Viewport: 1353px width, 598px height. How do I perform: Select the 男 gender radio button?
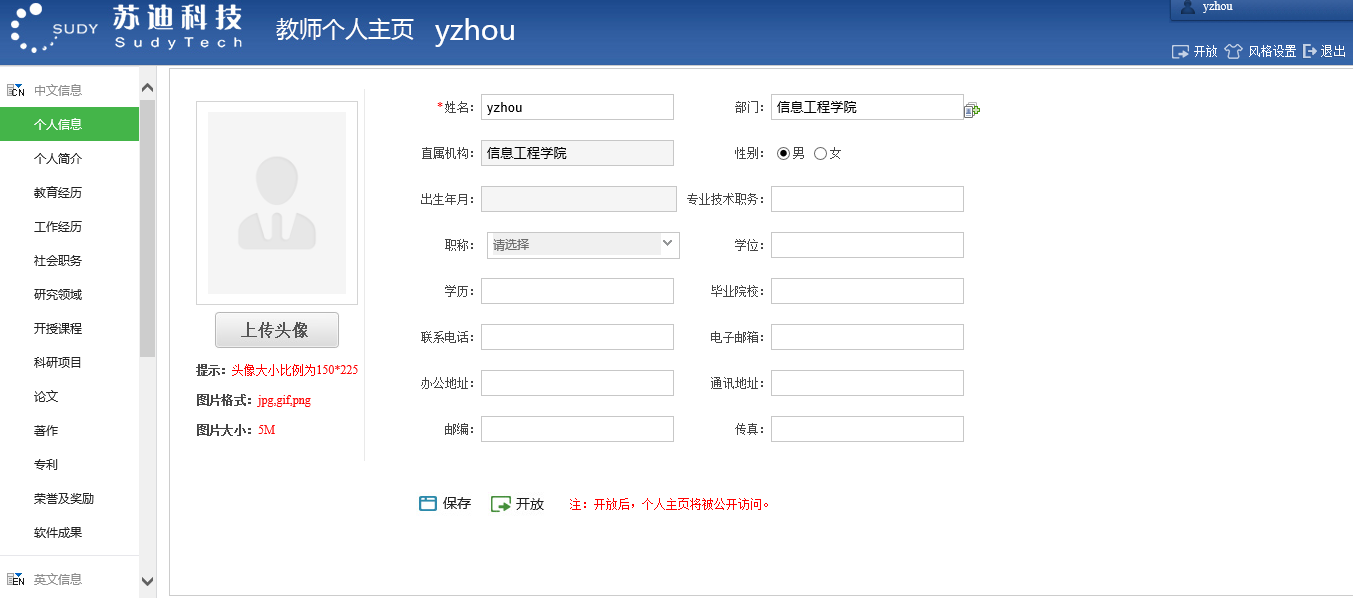point(784,153)
